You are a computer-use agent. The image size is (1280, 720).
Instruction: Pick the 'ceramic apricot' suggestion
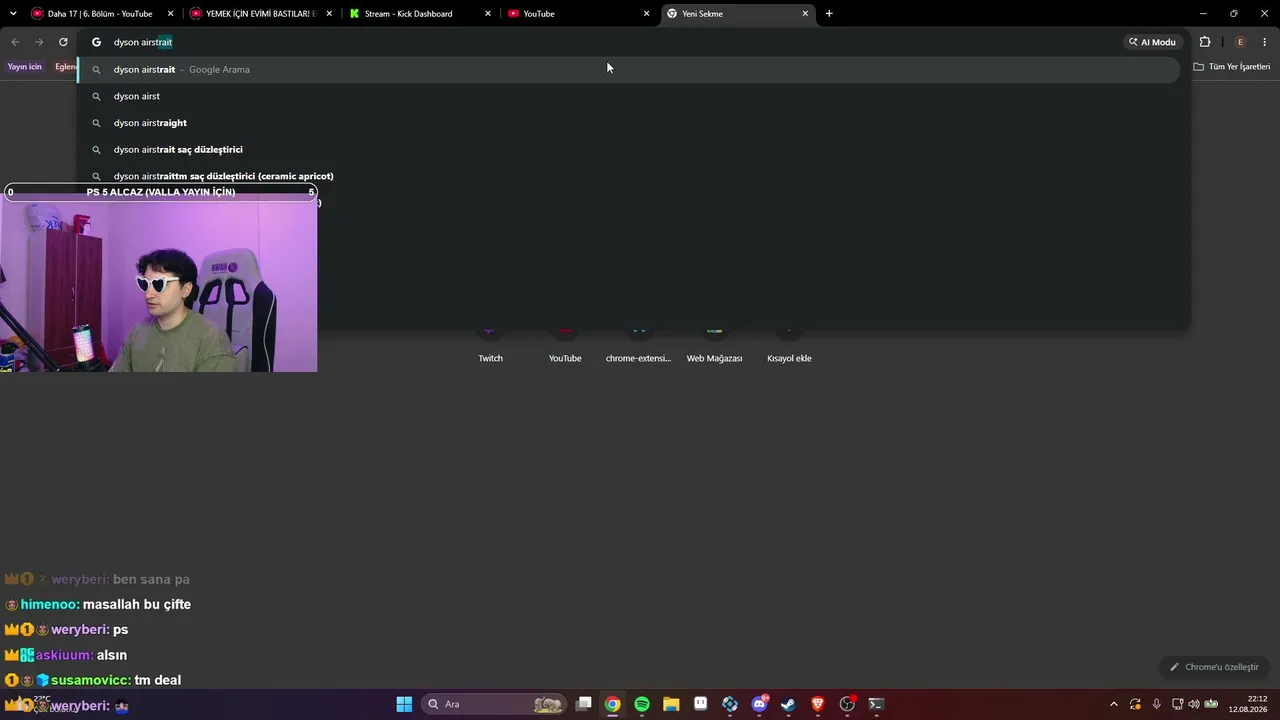coord(630,176)
